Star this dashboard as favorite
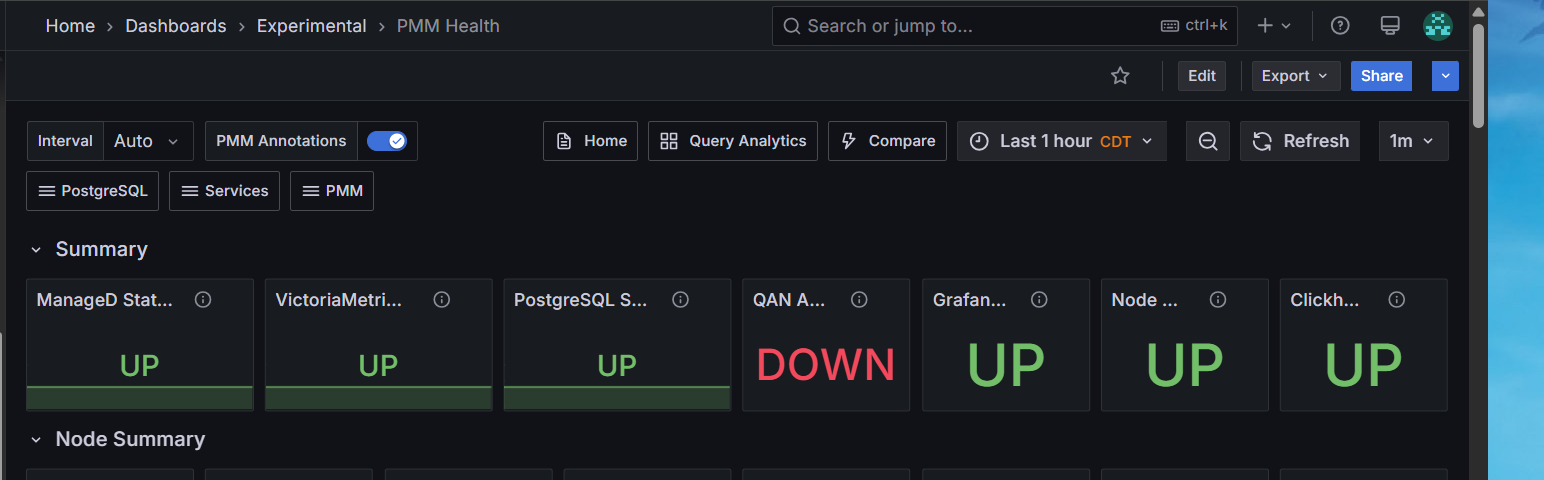 point(1120,76)
